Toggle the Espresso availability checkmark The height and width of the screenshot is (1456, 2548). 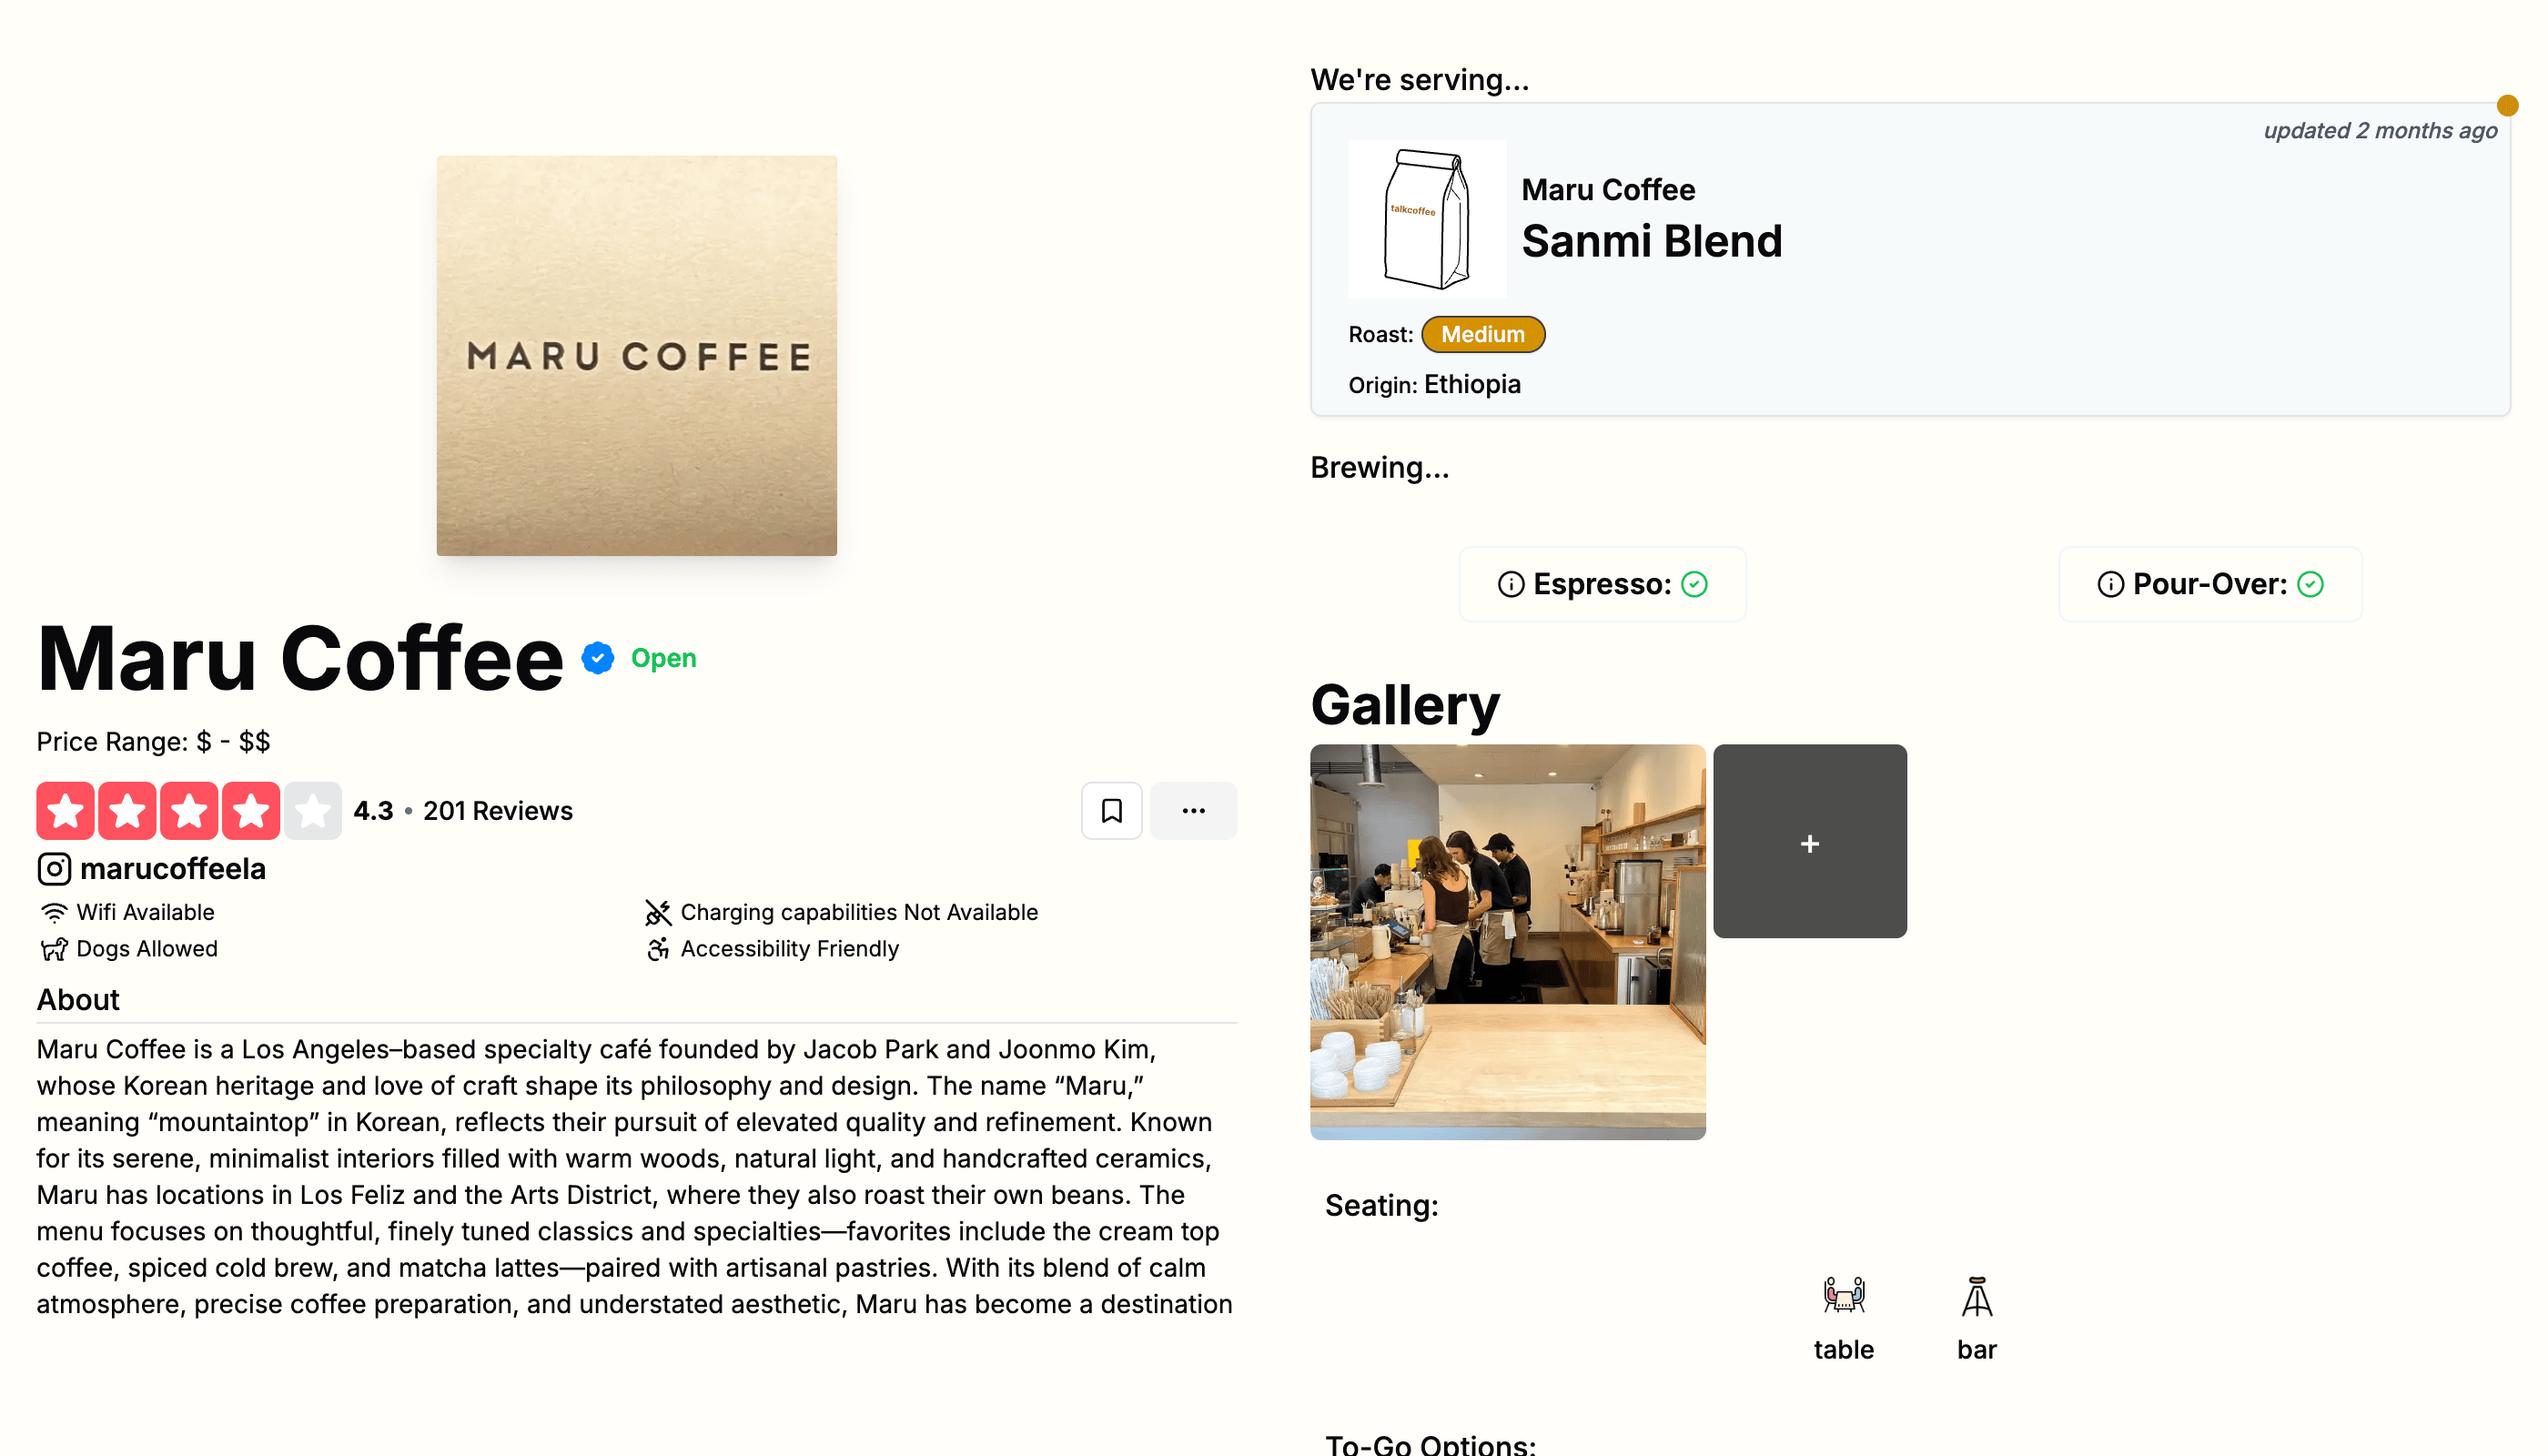tap(1695, 584)
